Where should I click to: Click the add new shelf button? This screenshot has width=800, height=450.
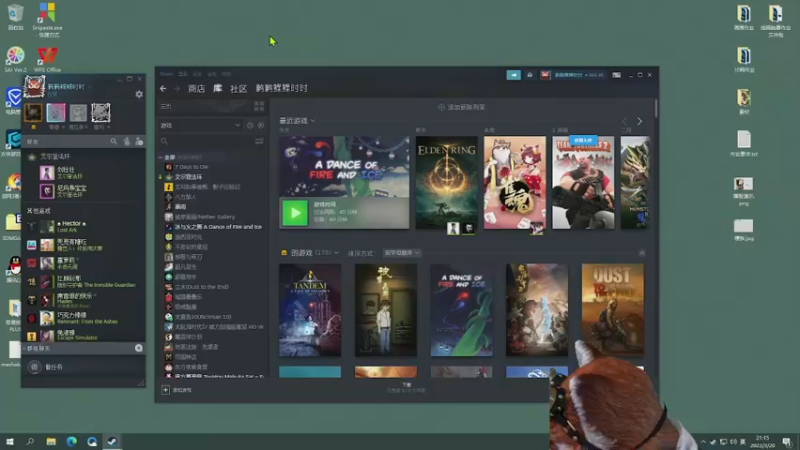click(461, 107)
